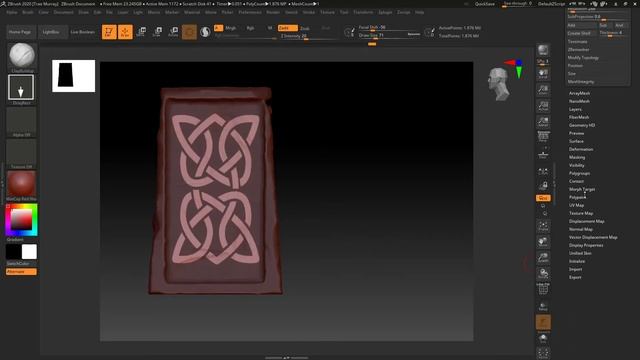Click the Frame mesh icon
Image resolution: width=640 pixels, height=360 pixels.
coord(543,226)
